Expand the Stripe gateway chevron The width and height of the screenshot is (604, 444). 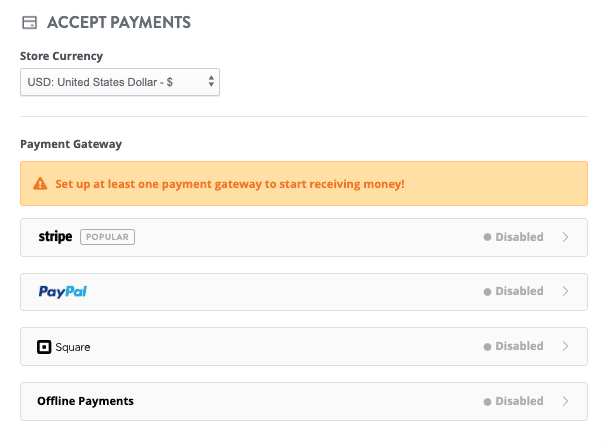coord(565,237)
